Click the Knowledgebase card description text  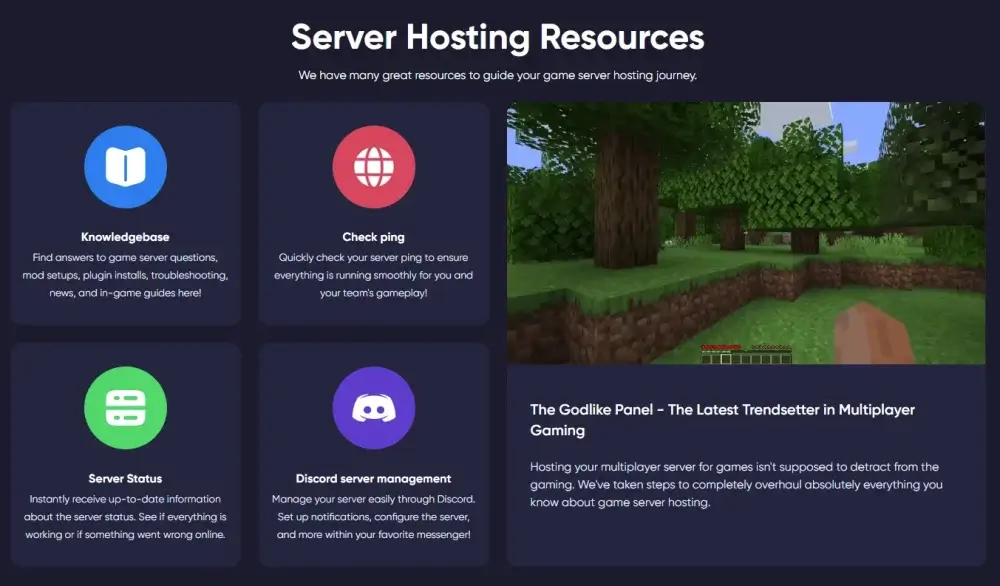[x=125, y=274]
